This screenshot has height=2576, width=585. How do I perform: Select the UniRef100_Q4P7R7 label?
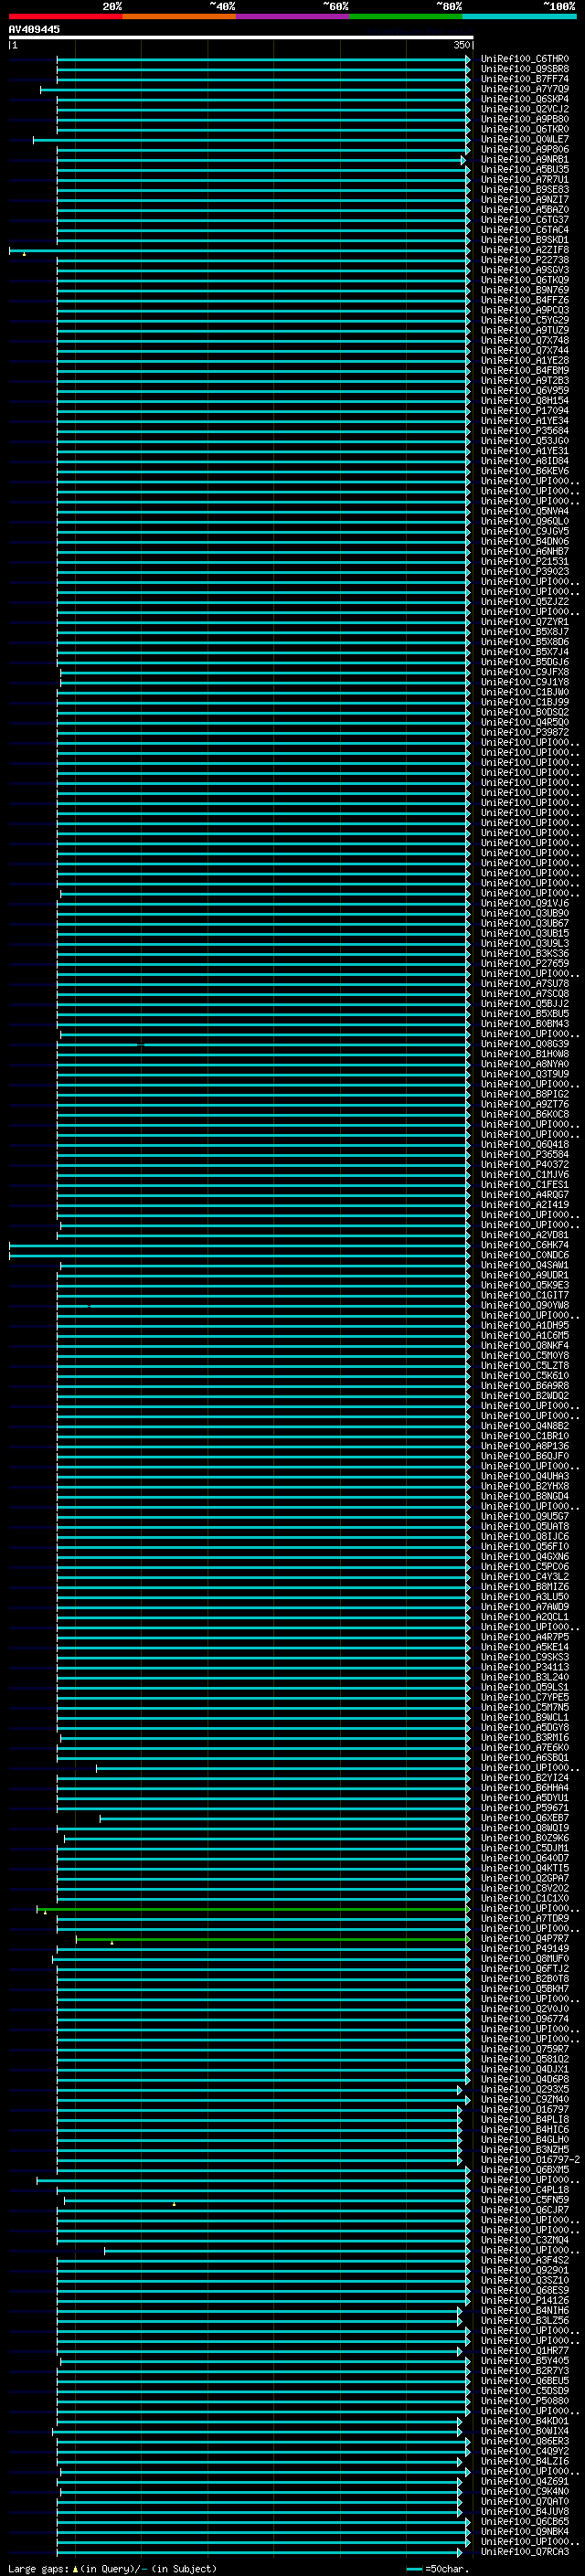[525, 1938]
